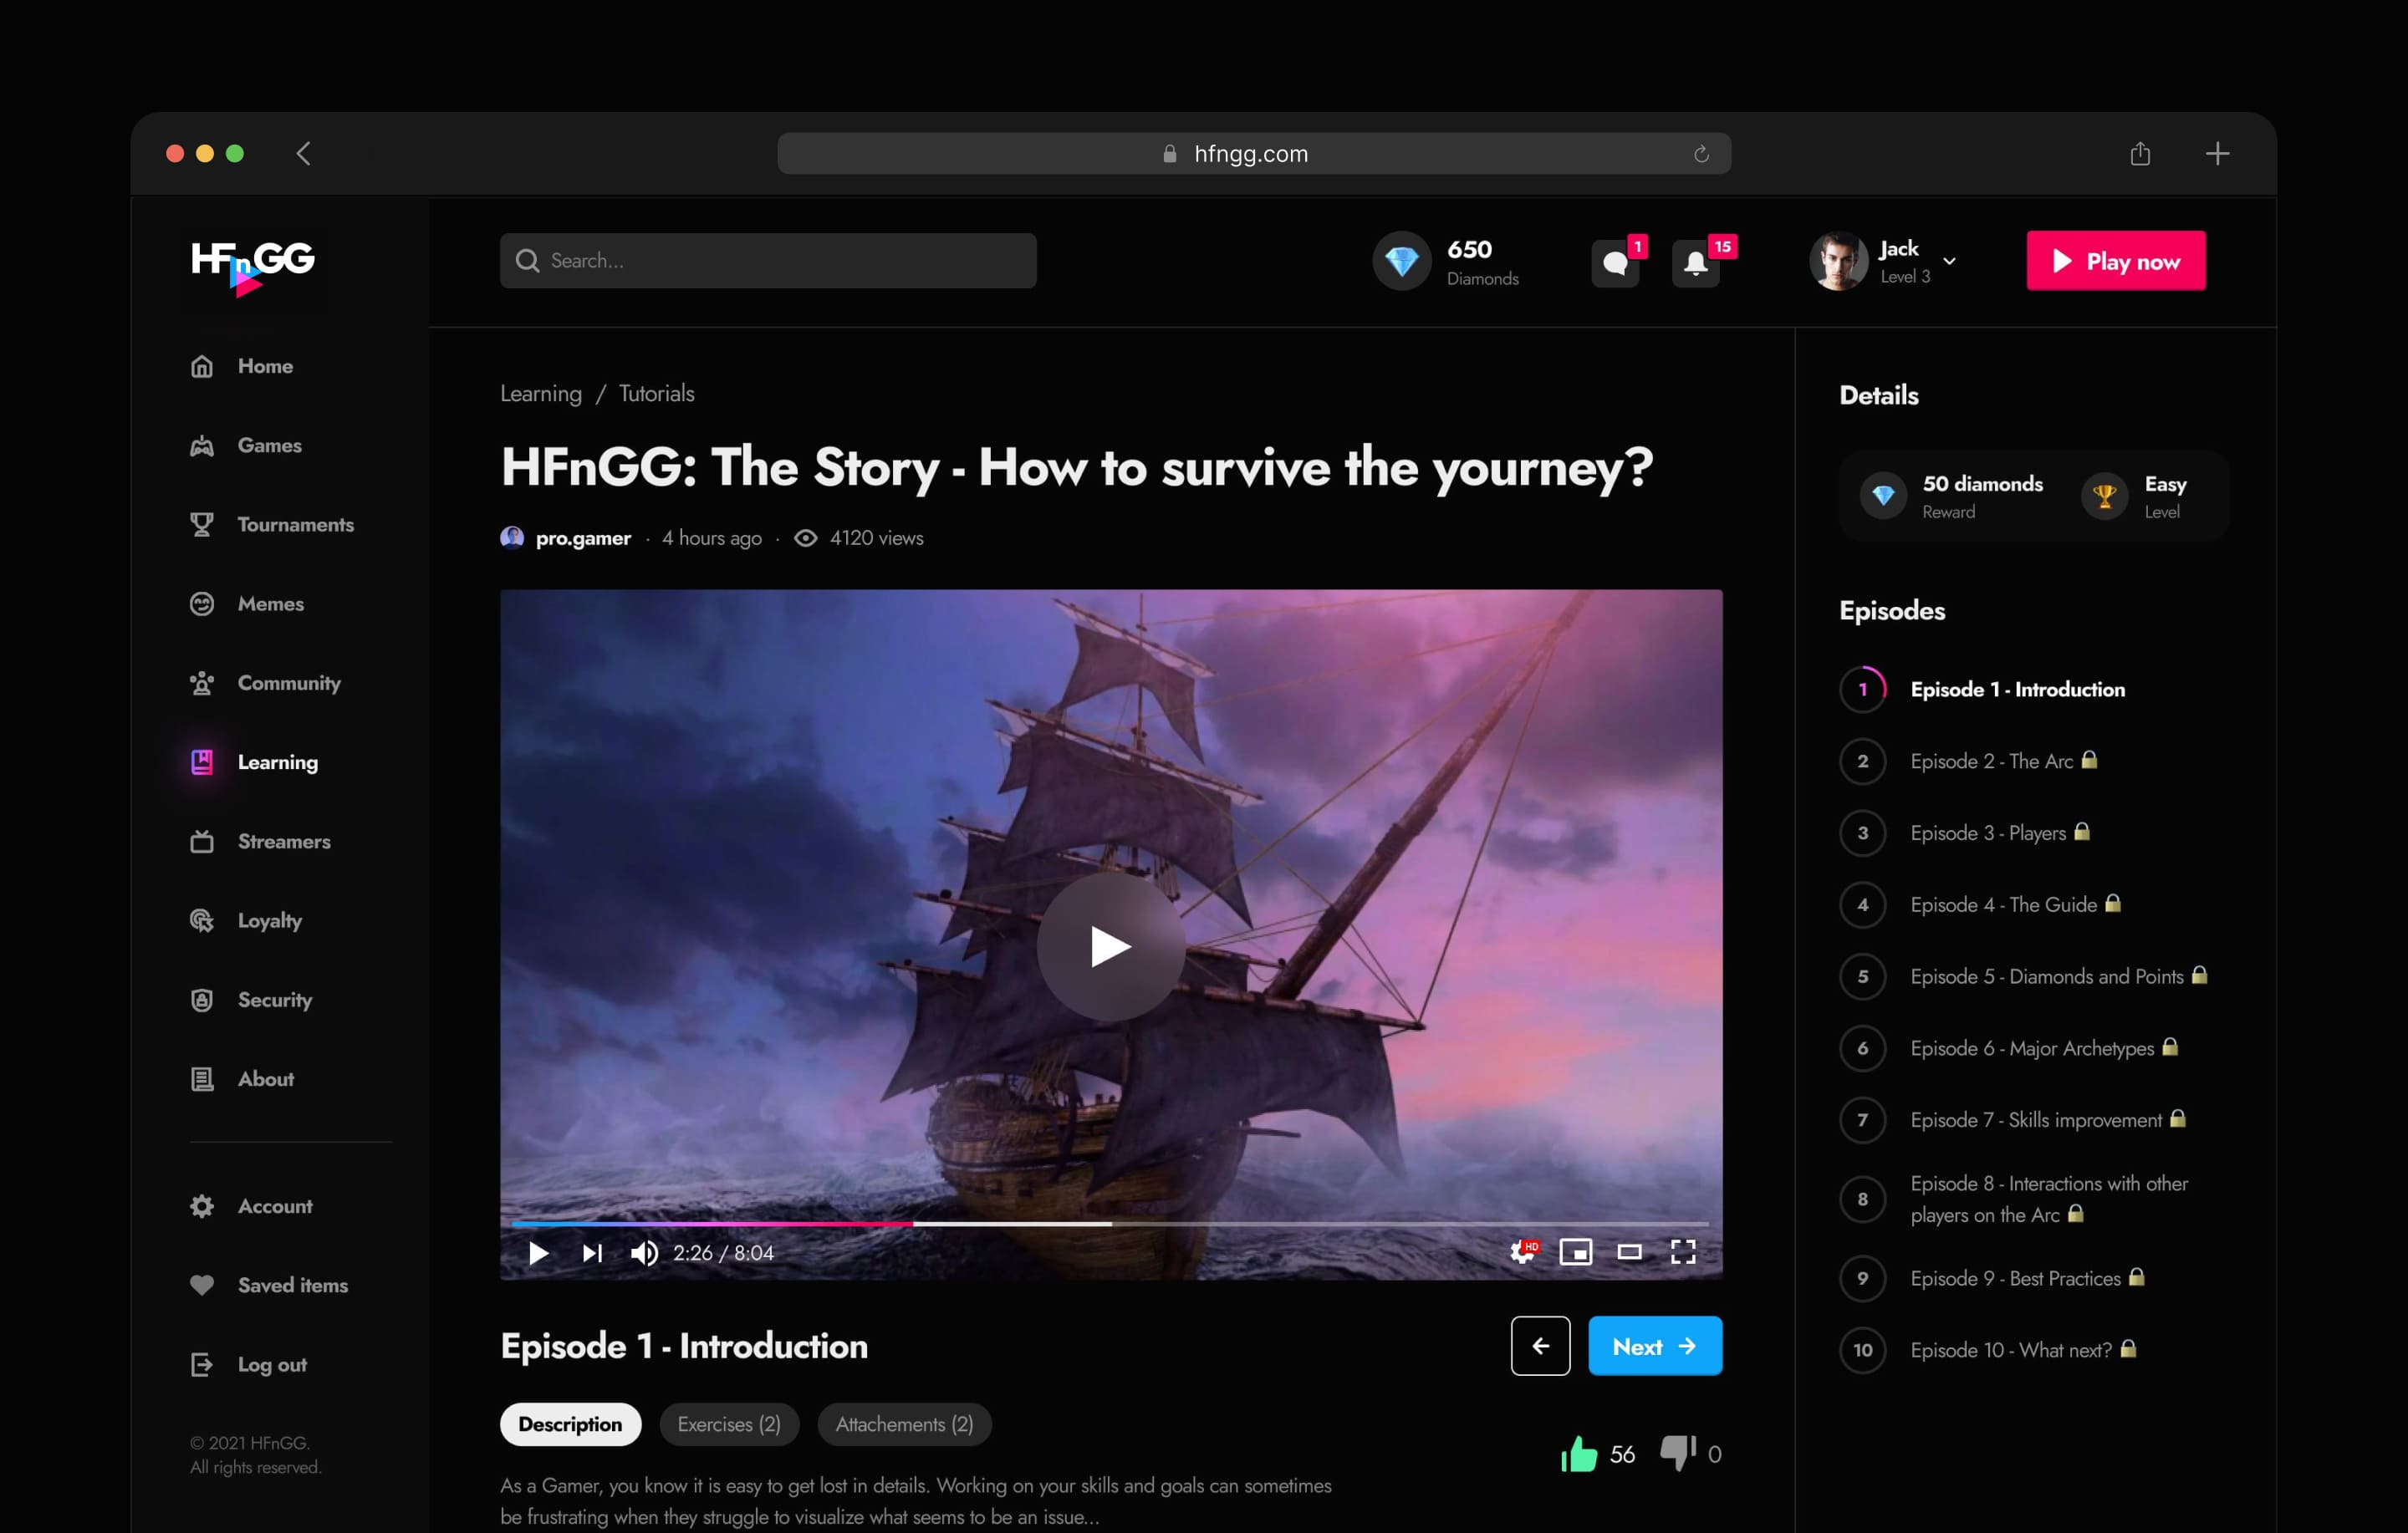Switch to the Exercises (2) tab

coord(728,1424)
